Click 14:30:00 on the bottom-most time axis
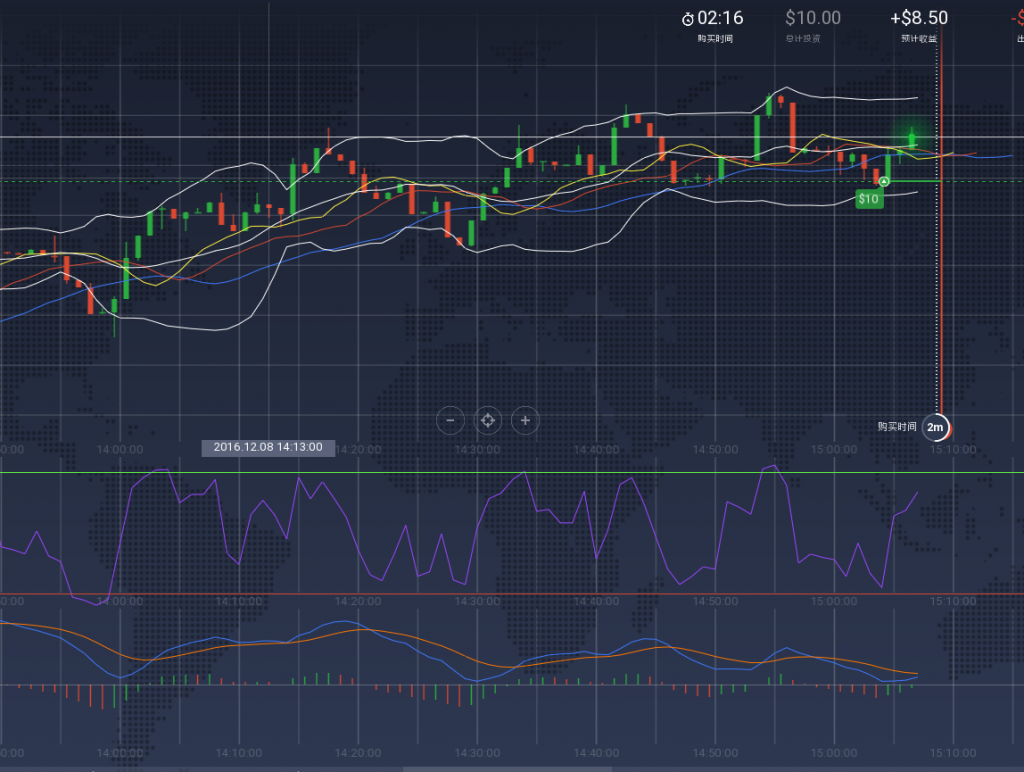The image size is (1024, 772). 477,753
